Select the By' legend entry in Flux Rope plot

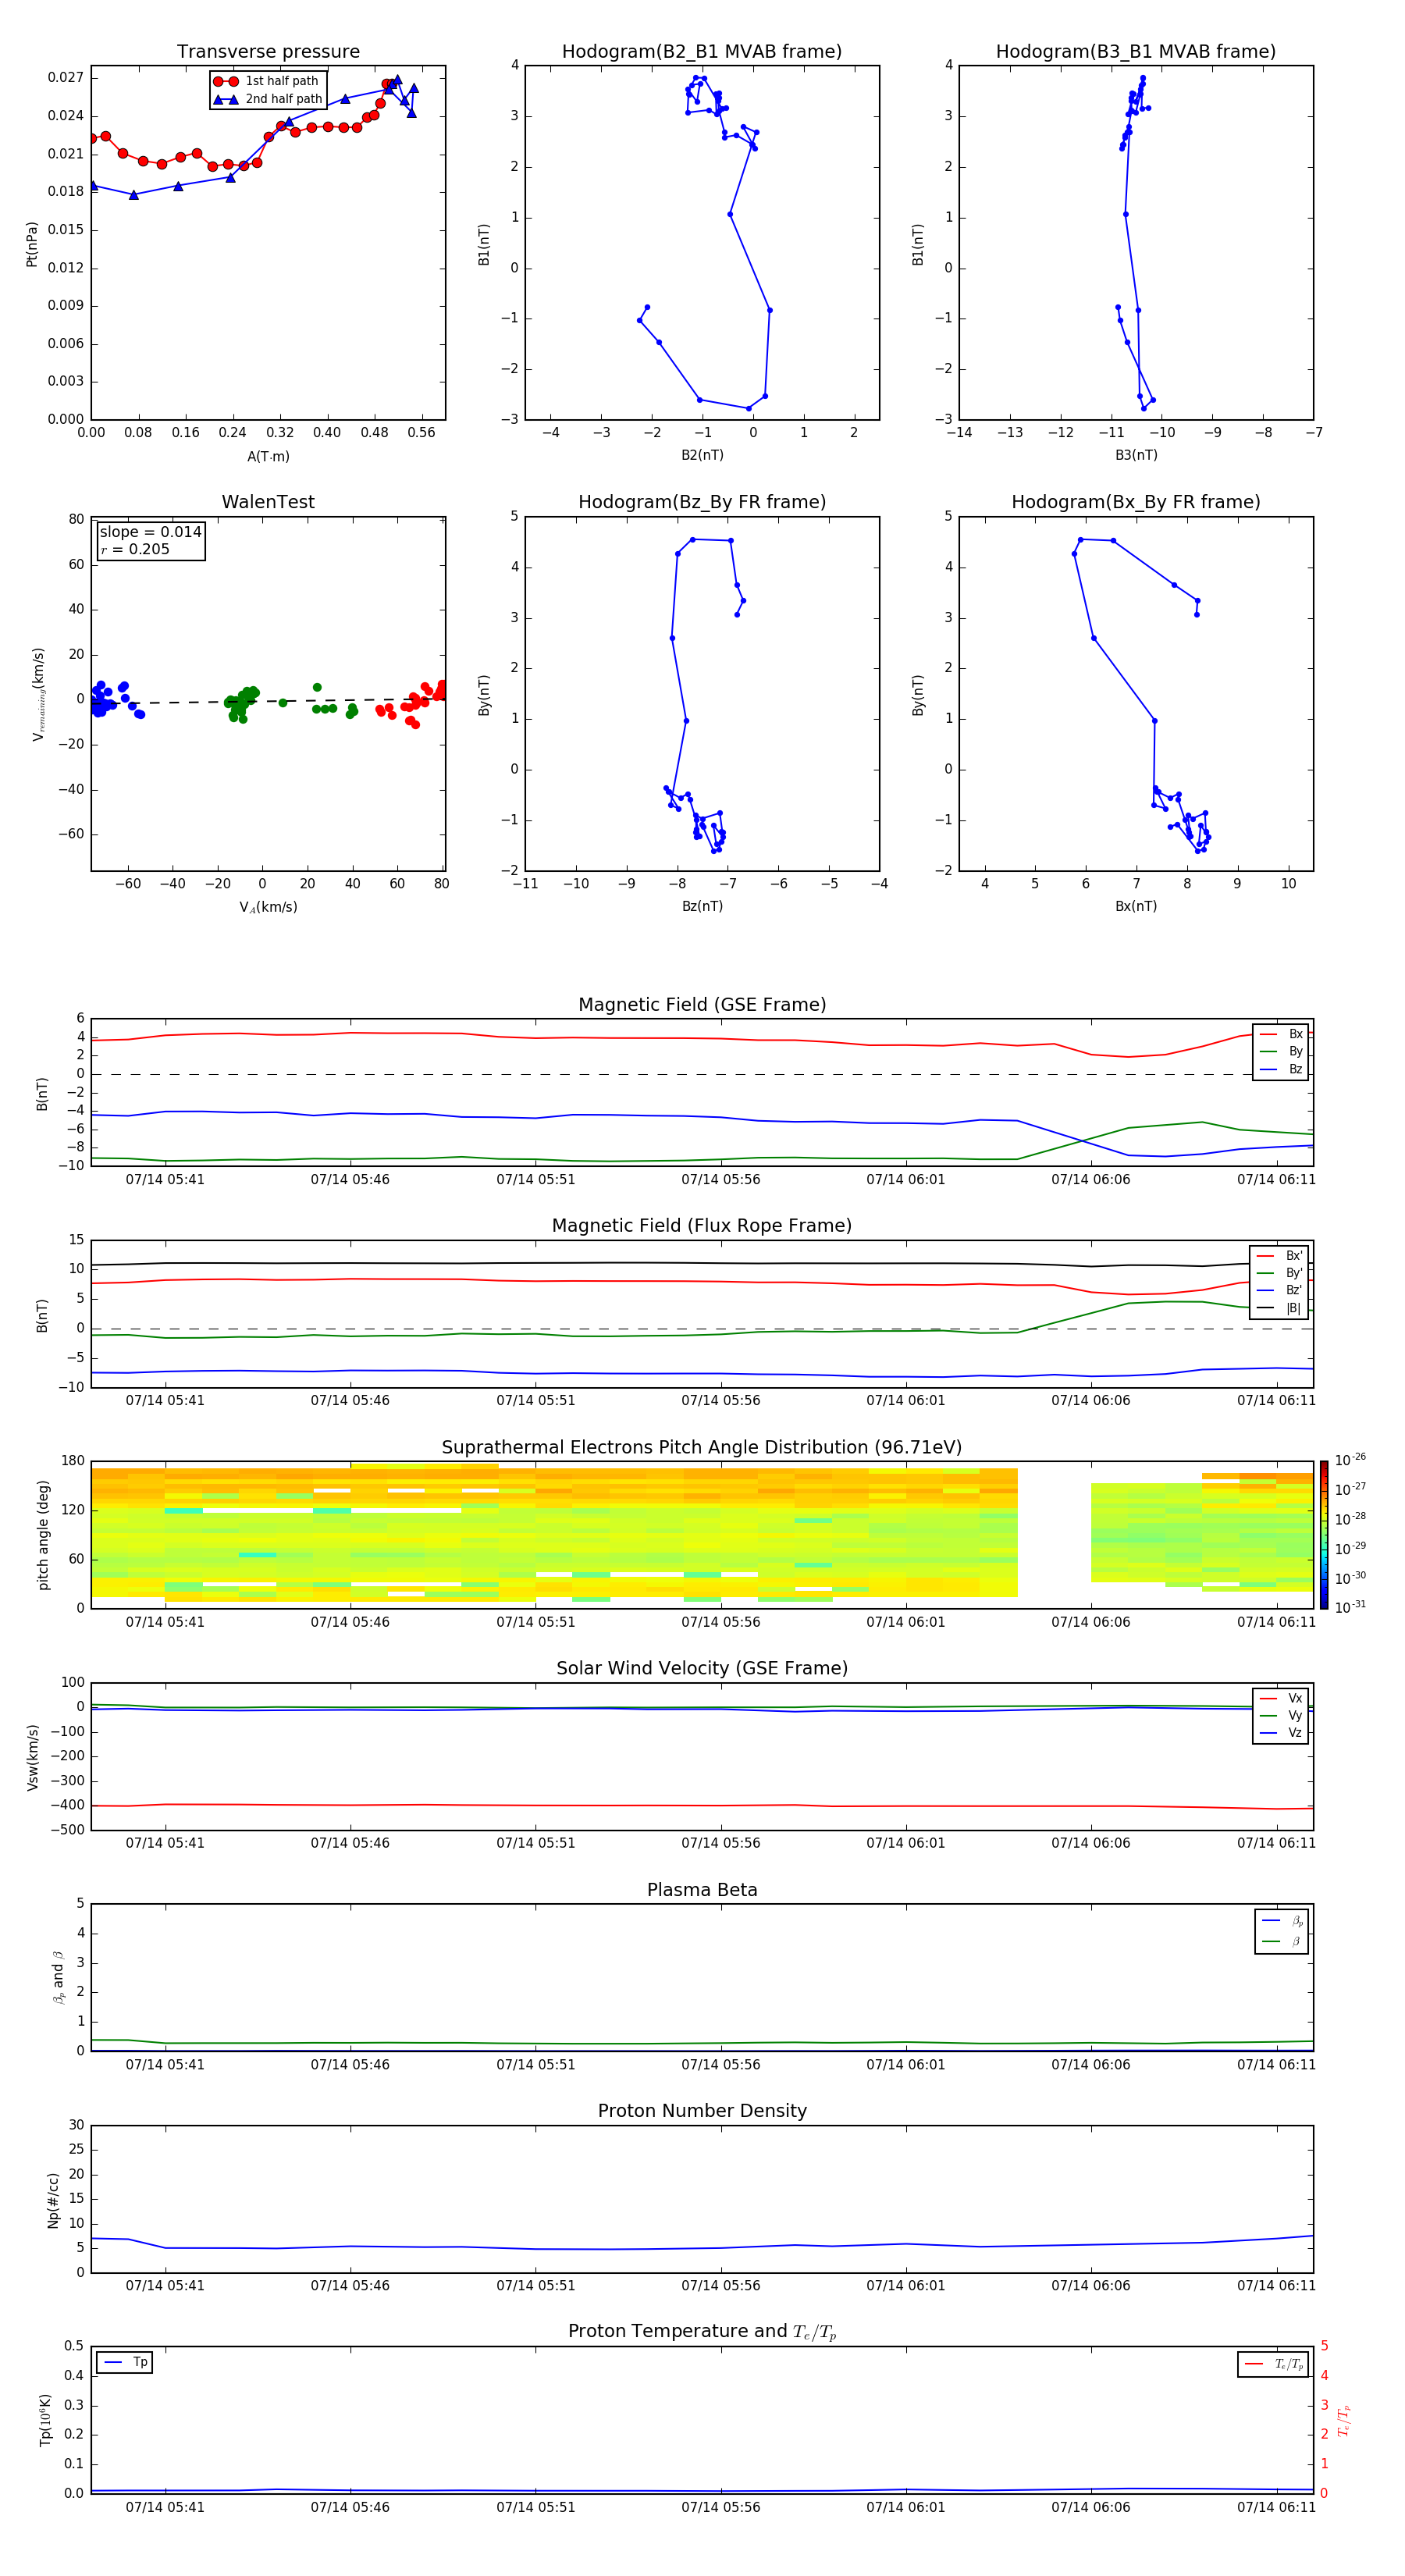pyautogui.click(x=1280, y=1273)
